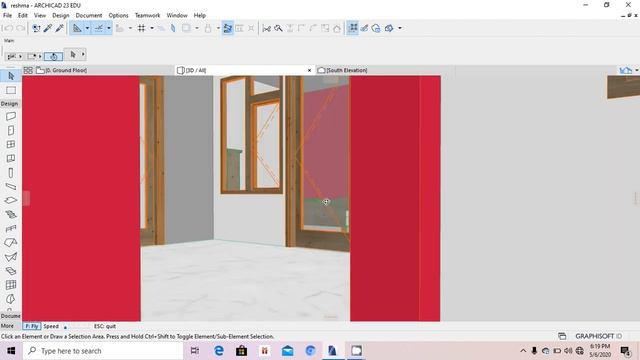Select the Shell tool
The height and width of the screenshot is (360, 640).
point(11,257)
